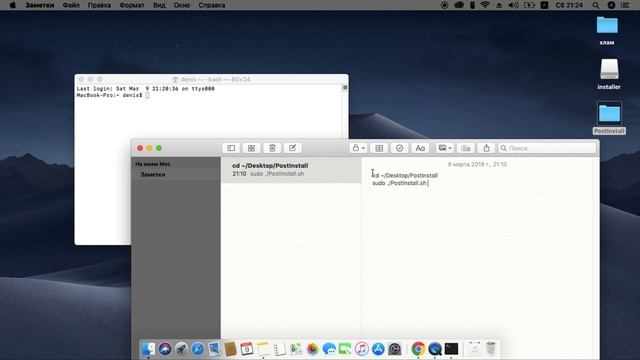640x360 pixels.
Task: Open Photos from the Dock
Action: point(312,349)
